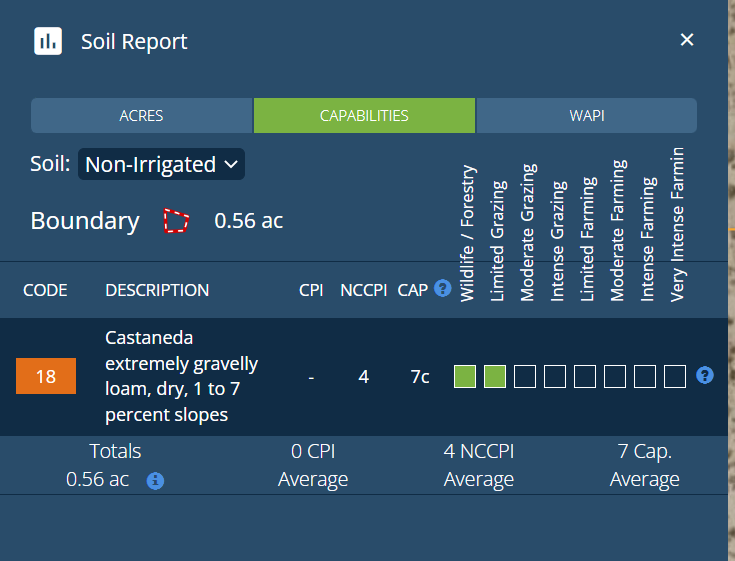Click the red boundary shape icon
Viewport: 735px width, 561px height.
[x=176, y=221]
